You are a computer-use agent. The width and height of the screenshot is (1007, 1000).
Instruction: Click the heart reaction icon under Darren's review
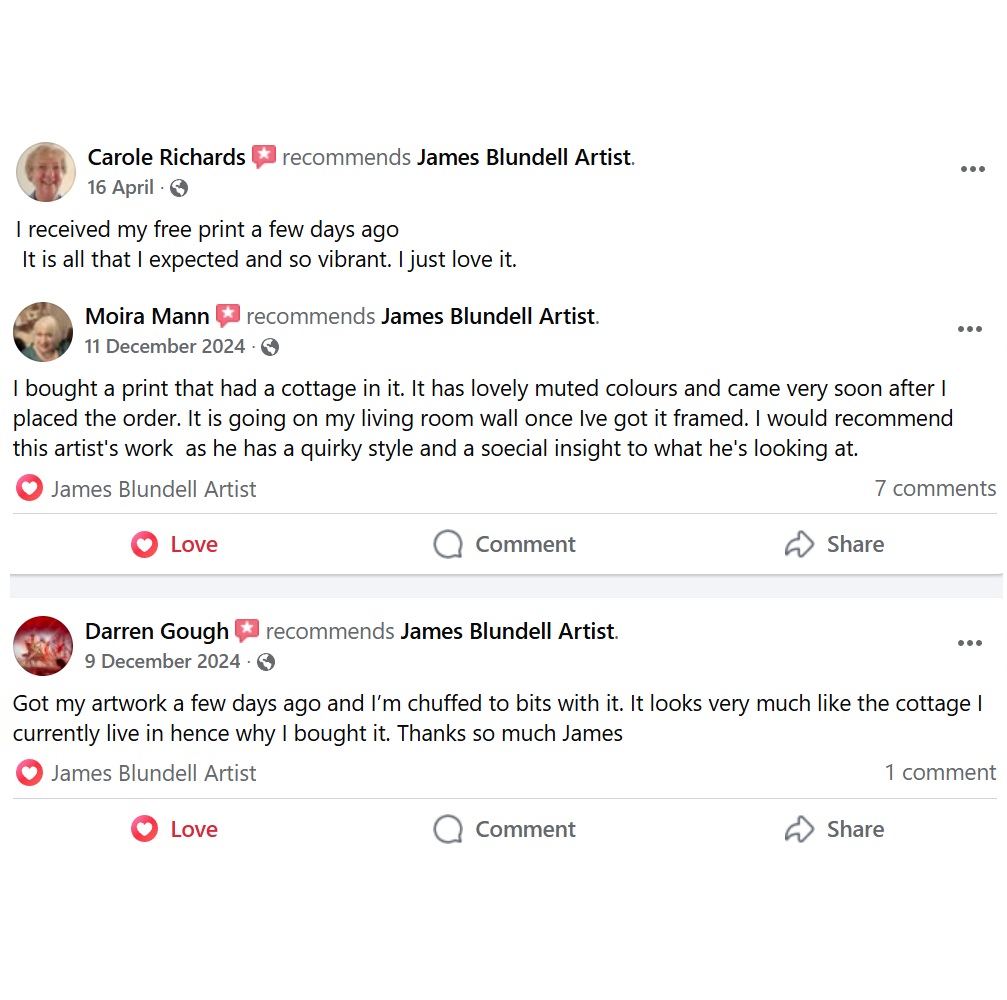pos(30,773)
